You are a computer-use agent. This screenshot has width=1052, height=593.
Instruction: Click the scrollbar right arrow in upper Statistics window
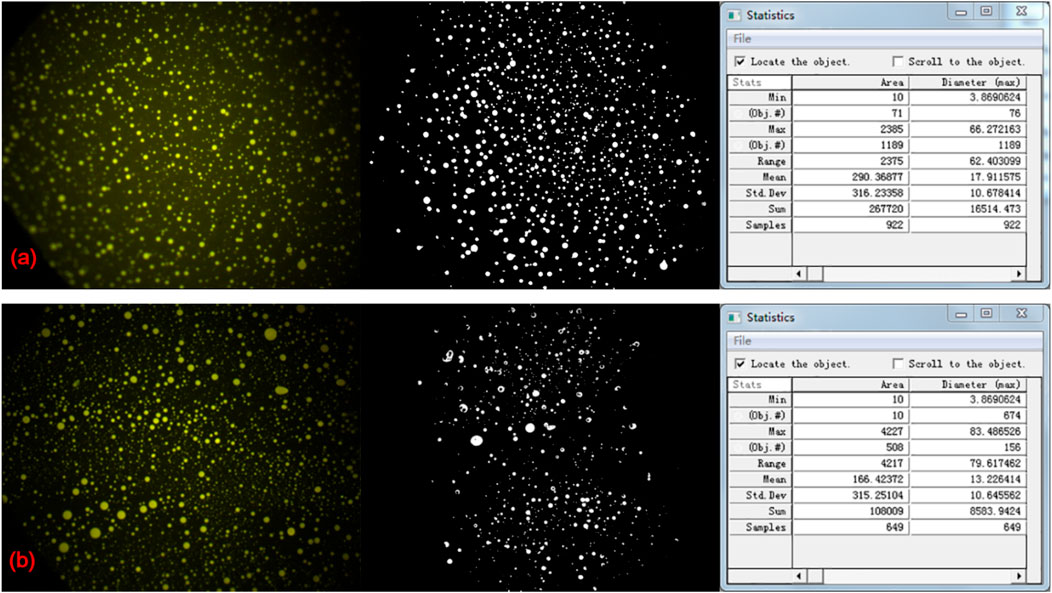pyautogui.click(x=1019, y=274)
